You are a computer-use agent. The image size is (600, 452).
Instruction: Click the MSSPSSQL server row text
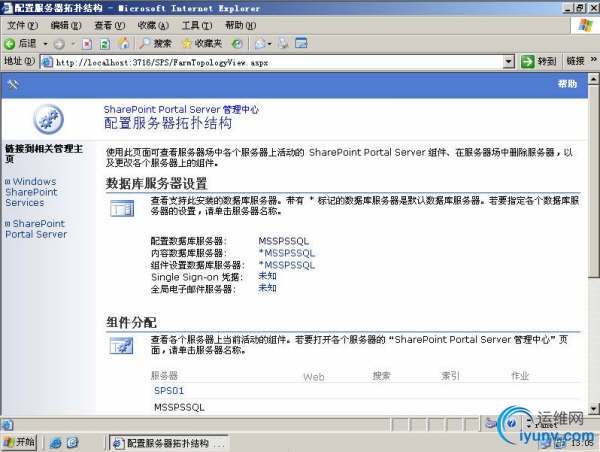(x=179, y=407)
